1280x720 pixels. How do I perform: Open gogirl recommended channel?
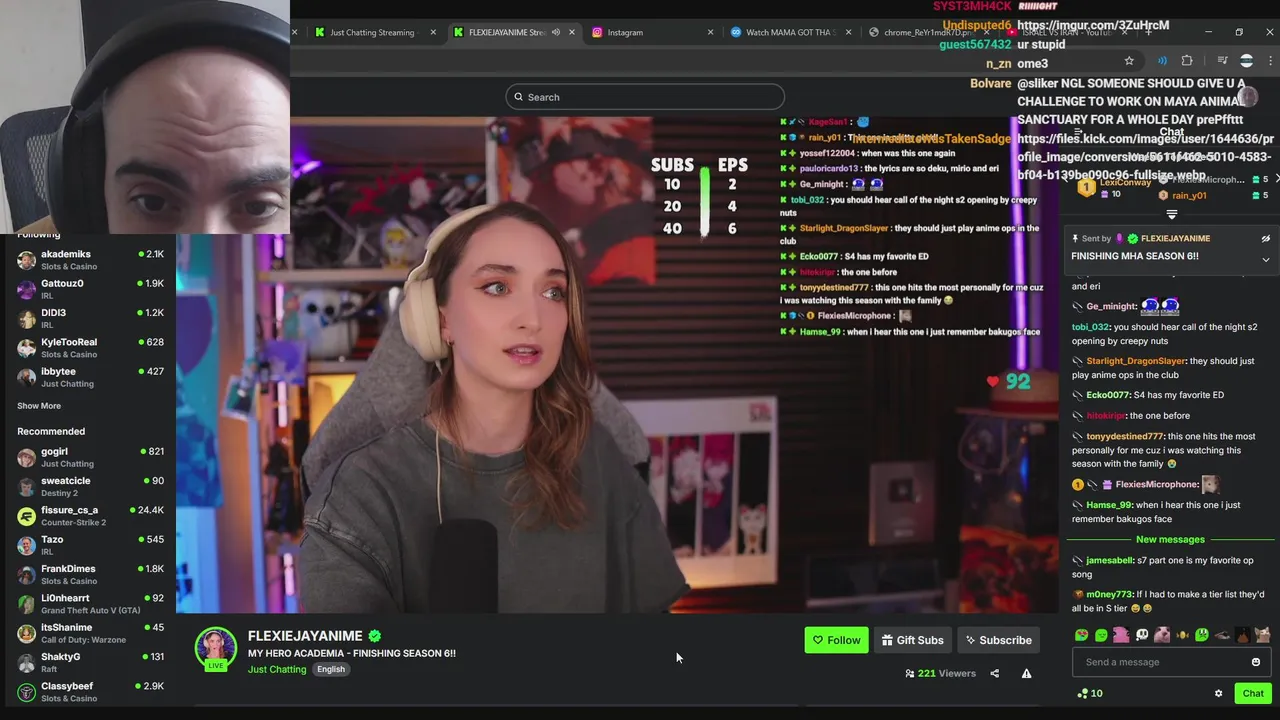click(90, 457)
